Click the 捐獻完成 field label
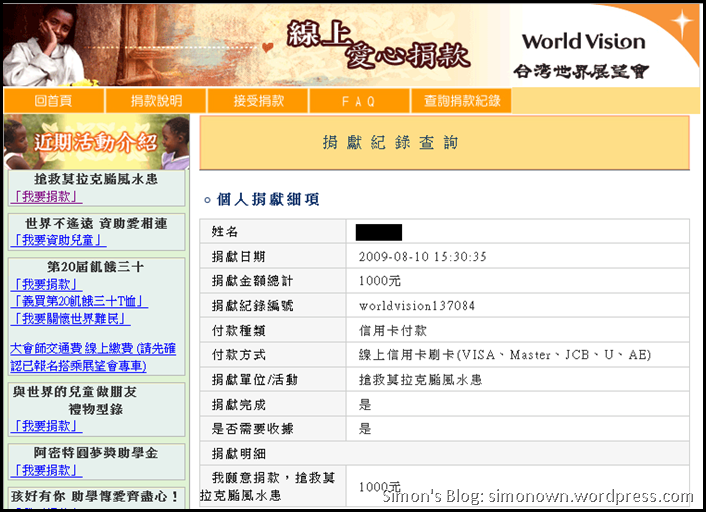 click(x=239, y=404)
